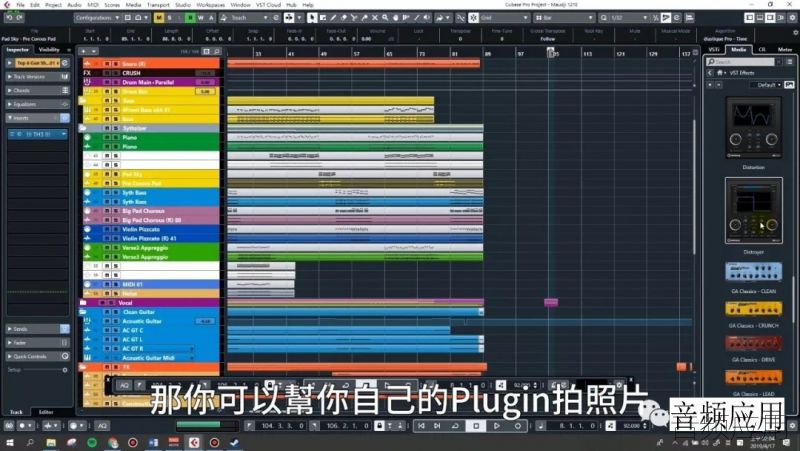Toggle global Mute state M button
This screenshot has height=451, width=800.
click(x=159, y=17)
